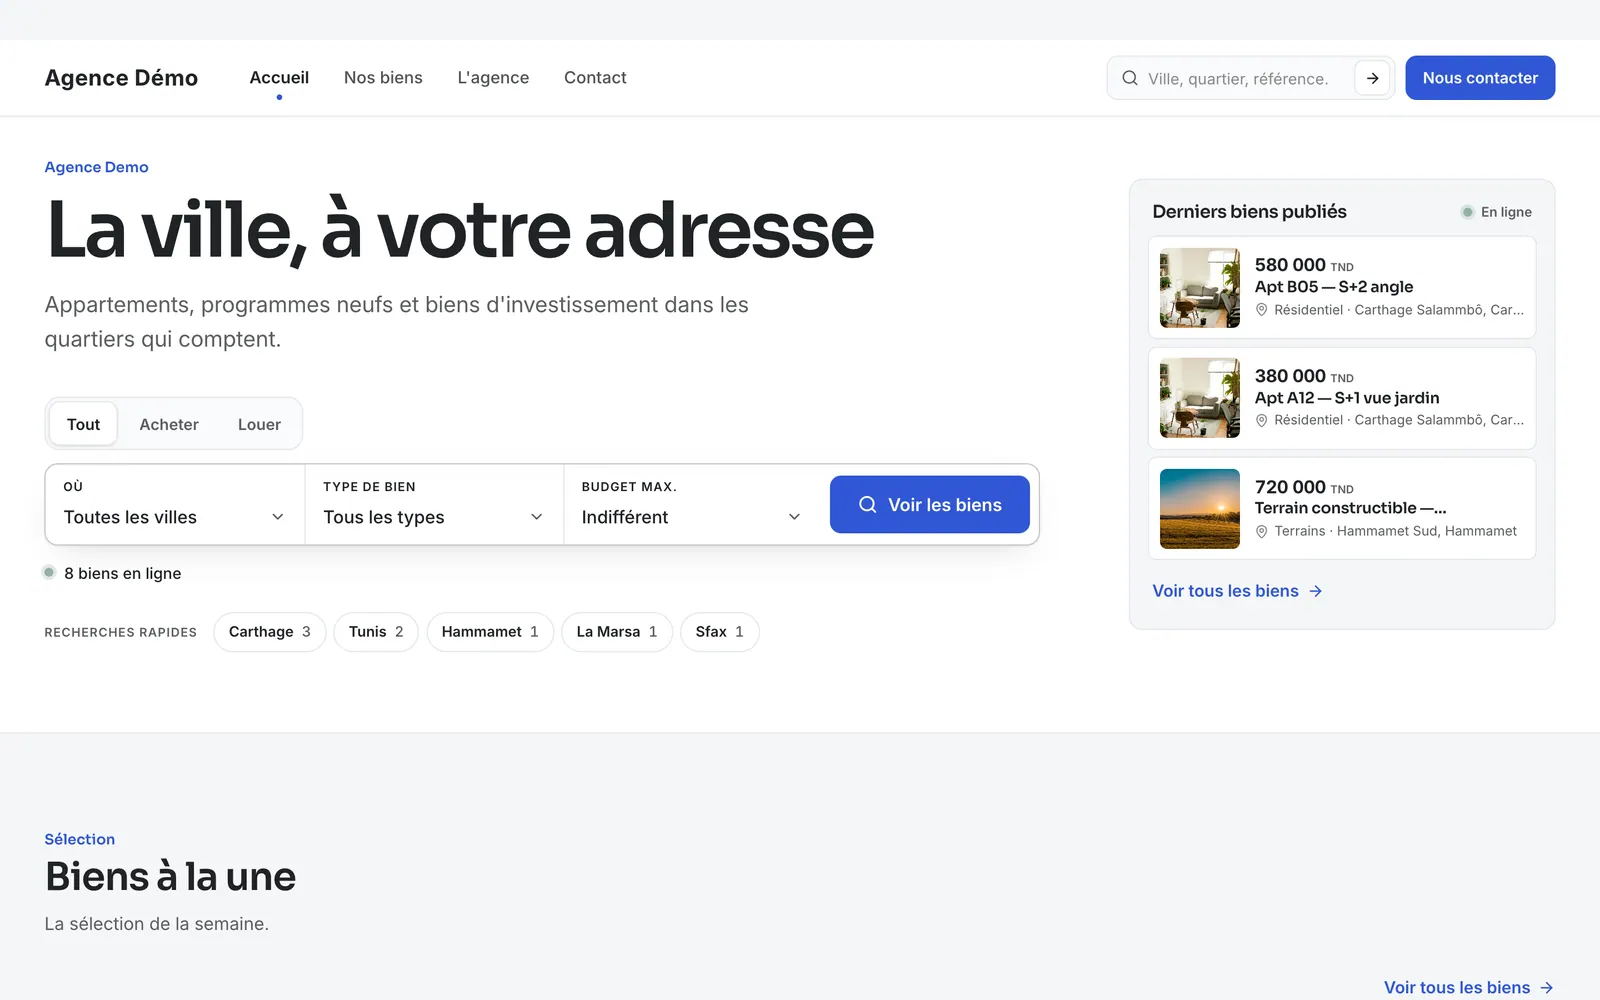Open Apt A12 listing thumbnail
1600x1000 pixels.
[1199, 398]
